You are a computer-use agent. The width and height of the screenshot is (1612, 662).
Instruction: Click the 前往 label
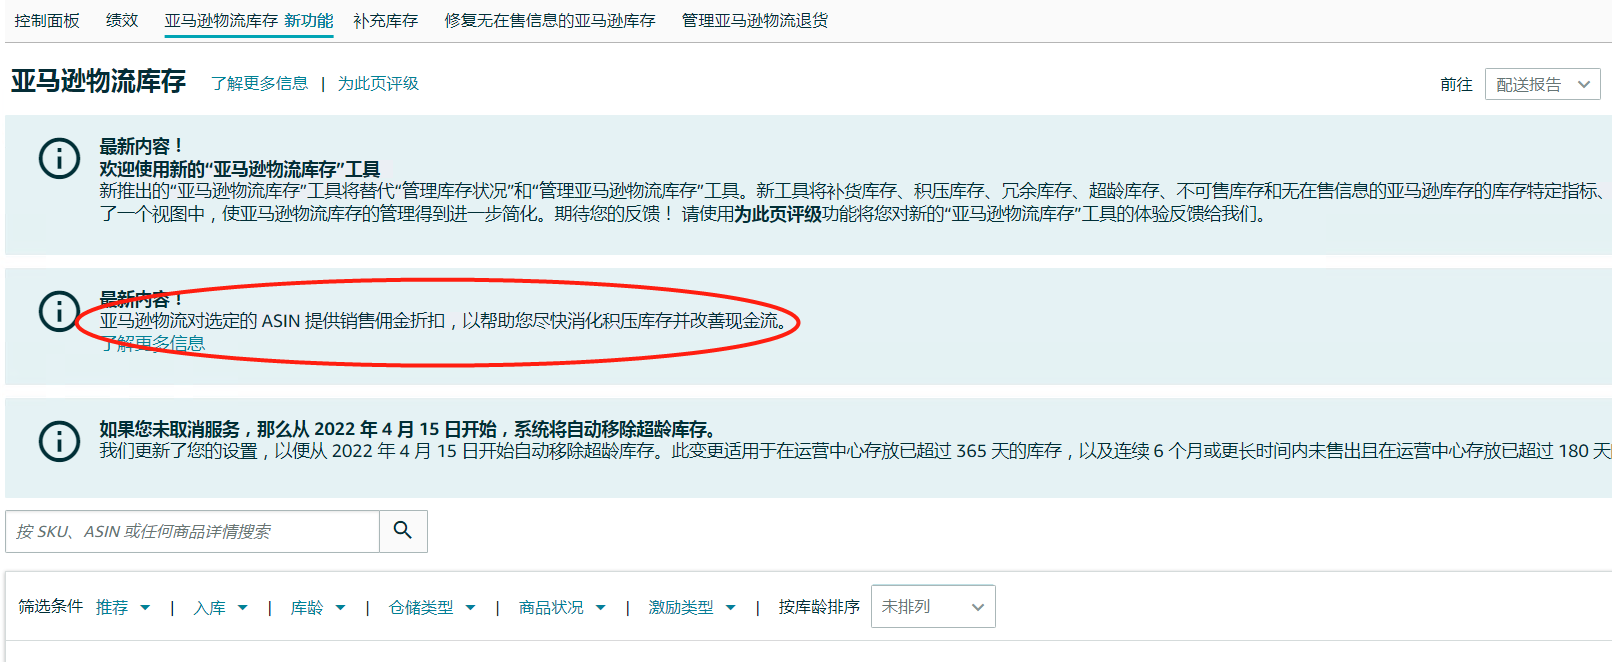tap(1456, 84)
